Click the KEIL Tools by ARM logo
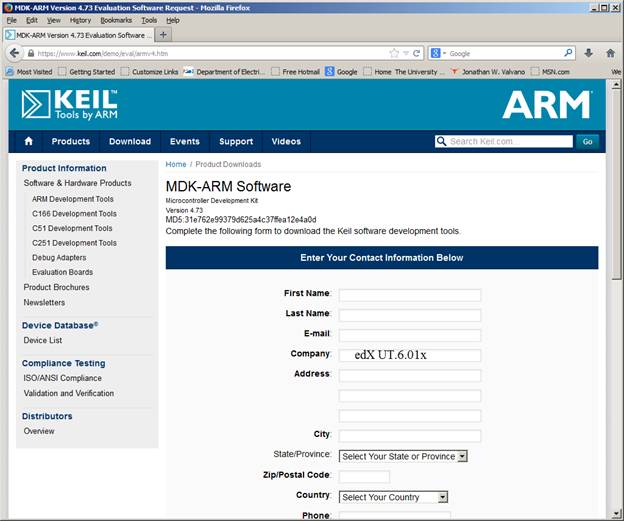 click(x=70, y=104)
